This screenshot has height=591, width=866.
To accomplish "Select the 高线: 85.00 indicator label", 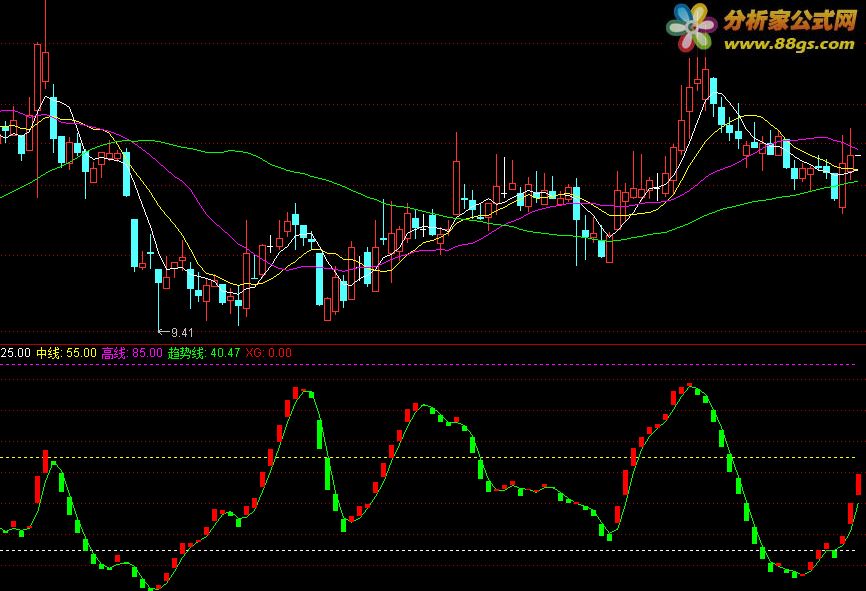I will pos(132,353).
